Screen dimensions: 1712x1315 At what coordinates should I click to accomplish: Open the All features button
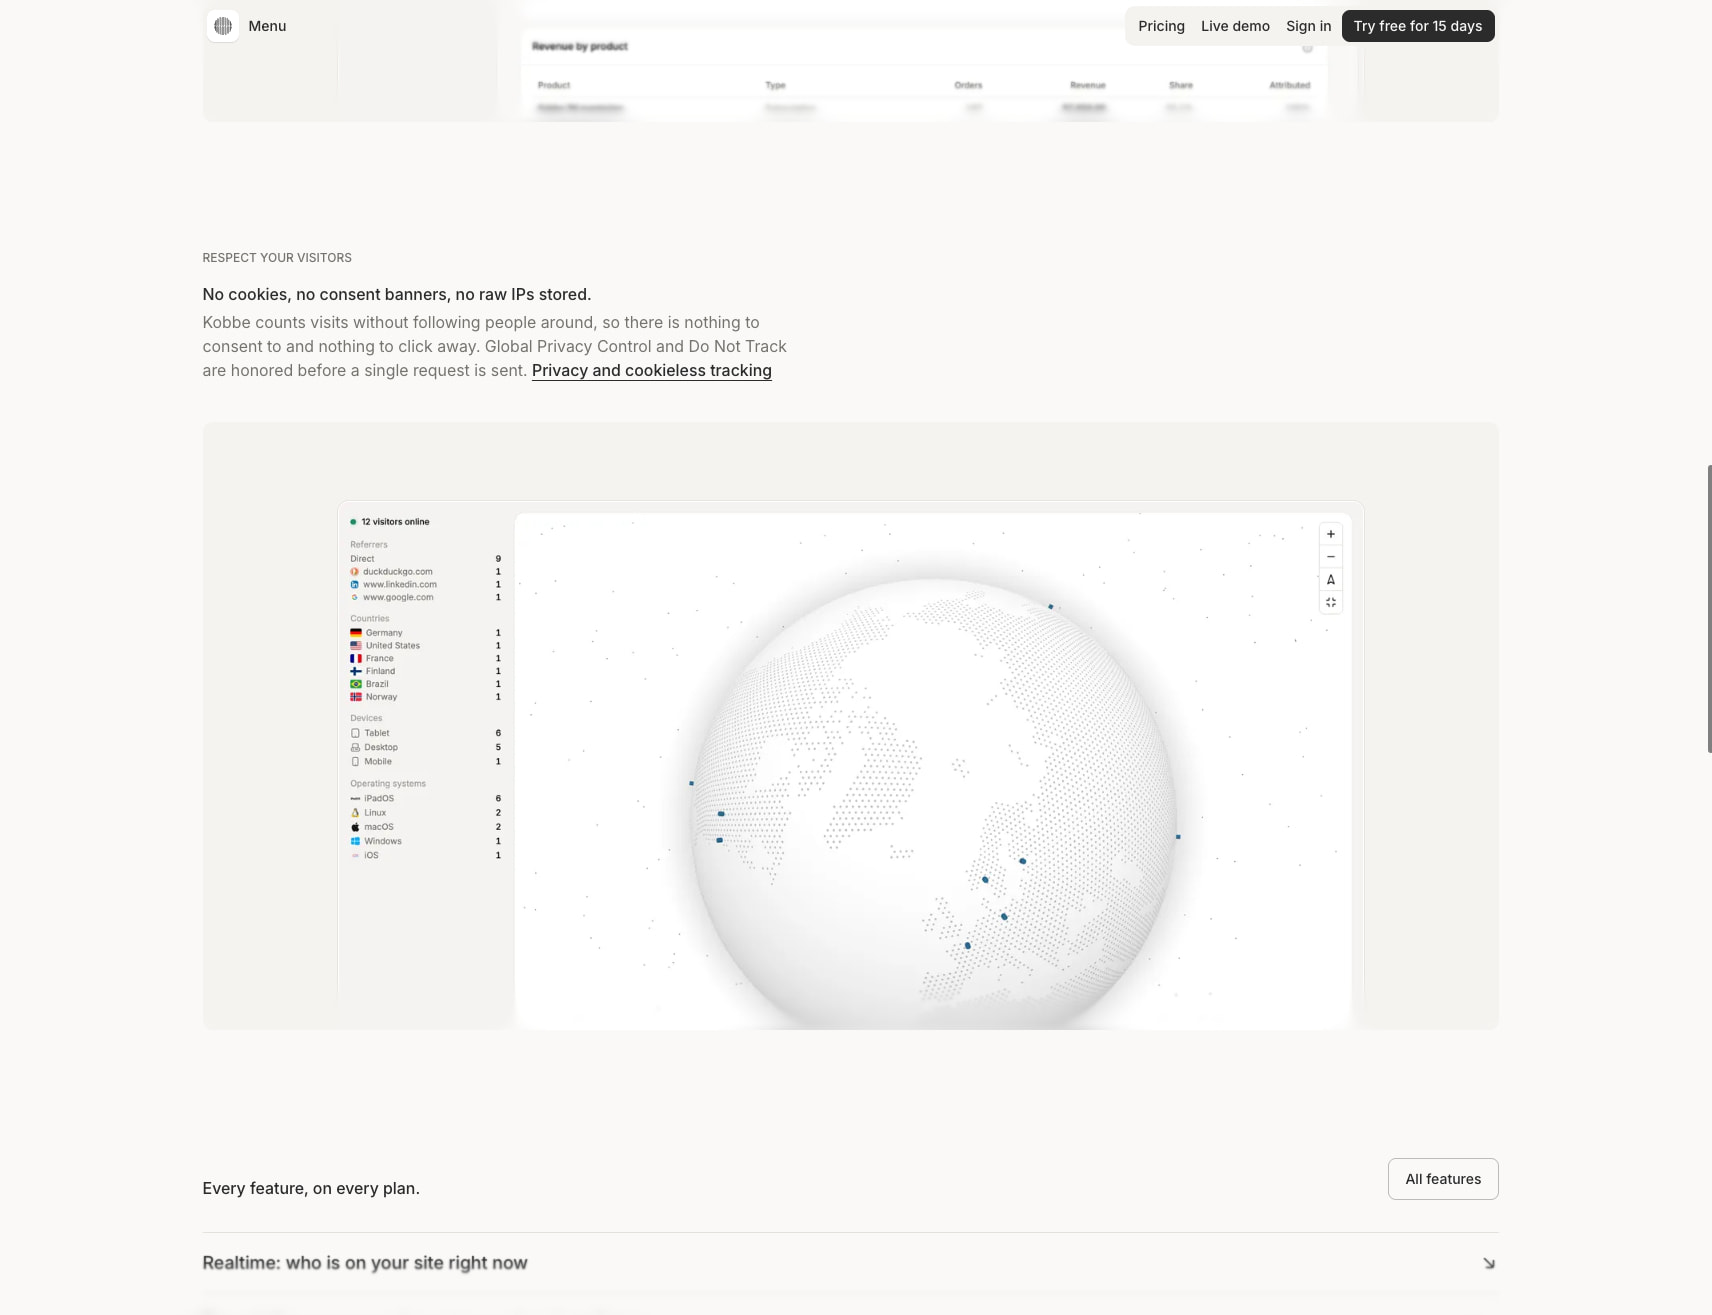pos(1443,1179)
